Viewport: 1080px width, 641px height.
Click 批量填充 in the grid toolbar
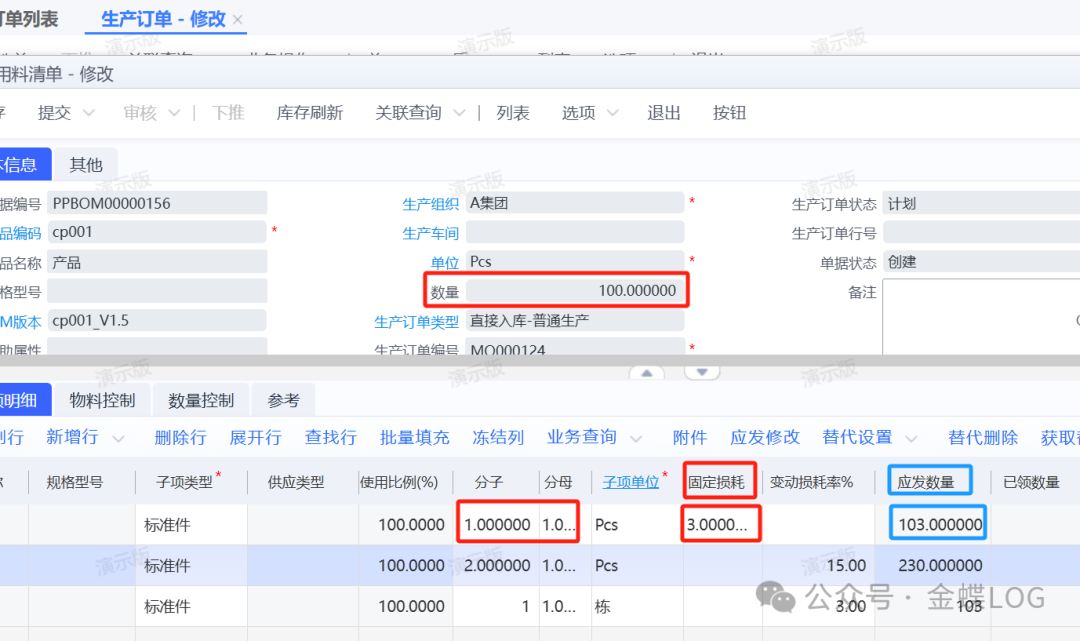(x=414, y=438)
